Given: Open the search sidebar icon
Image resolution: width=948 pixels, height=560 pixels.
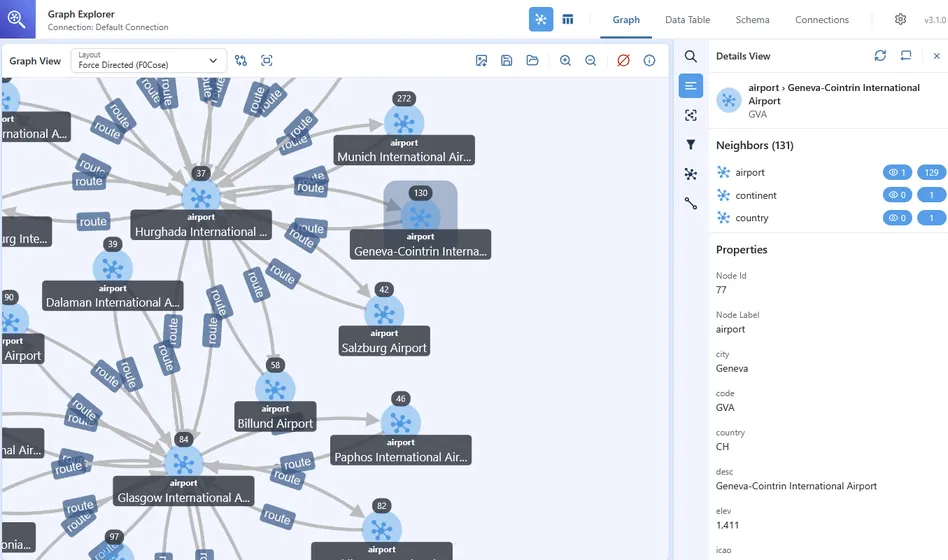Looking at the screenshot, I should (x=690, y=56).
